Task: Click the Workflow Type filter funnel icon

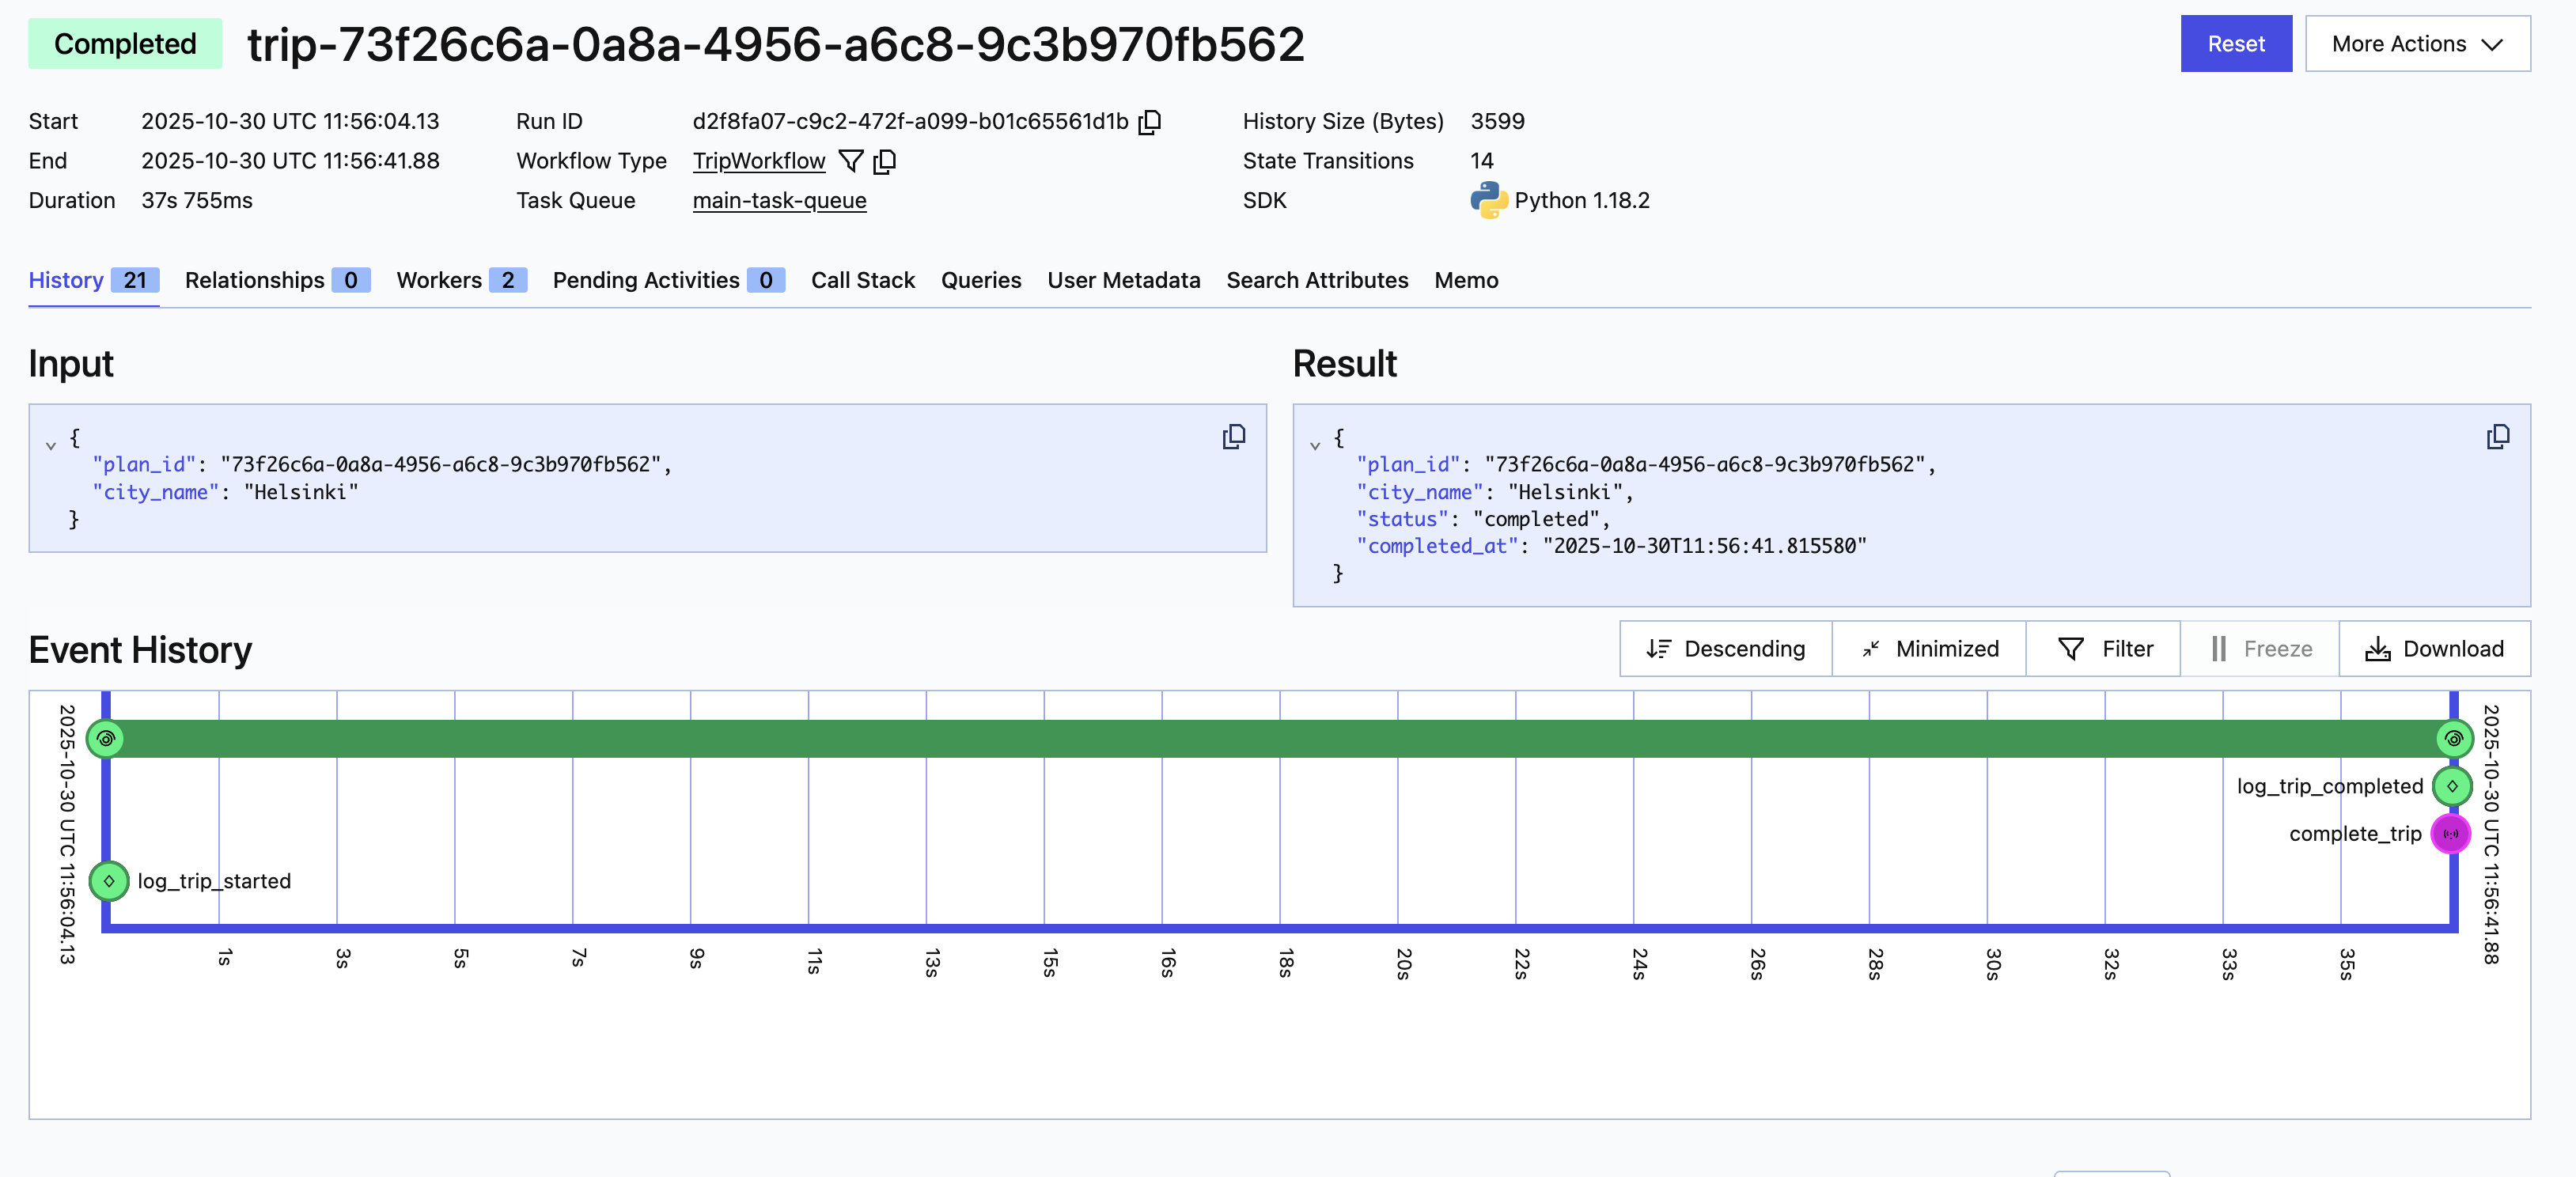Action: tap(850, 161)
